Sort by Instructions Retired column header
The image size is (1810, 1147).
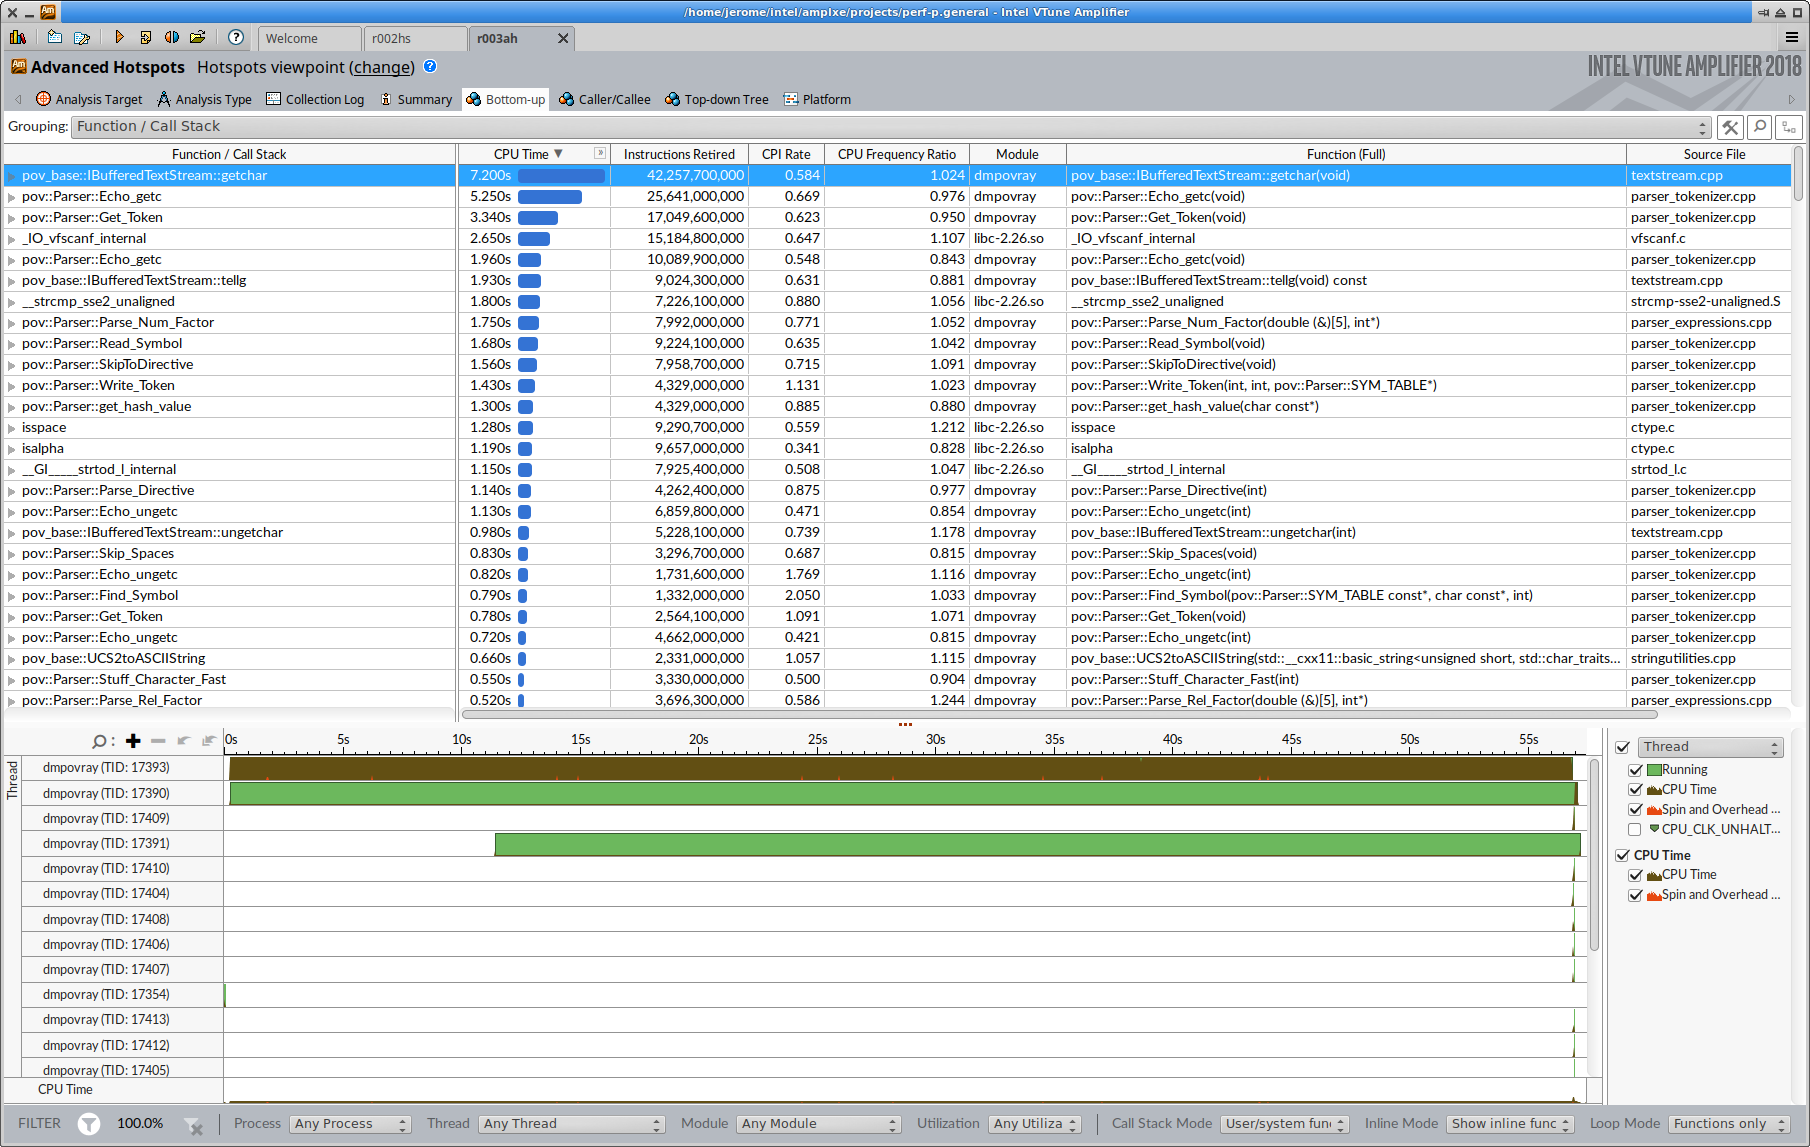(679, 154)
